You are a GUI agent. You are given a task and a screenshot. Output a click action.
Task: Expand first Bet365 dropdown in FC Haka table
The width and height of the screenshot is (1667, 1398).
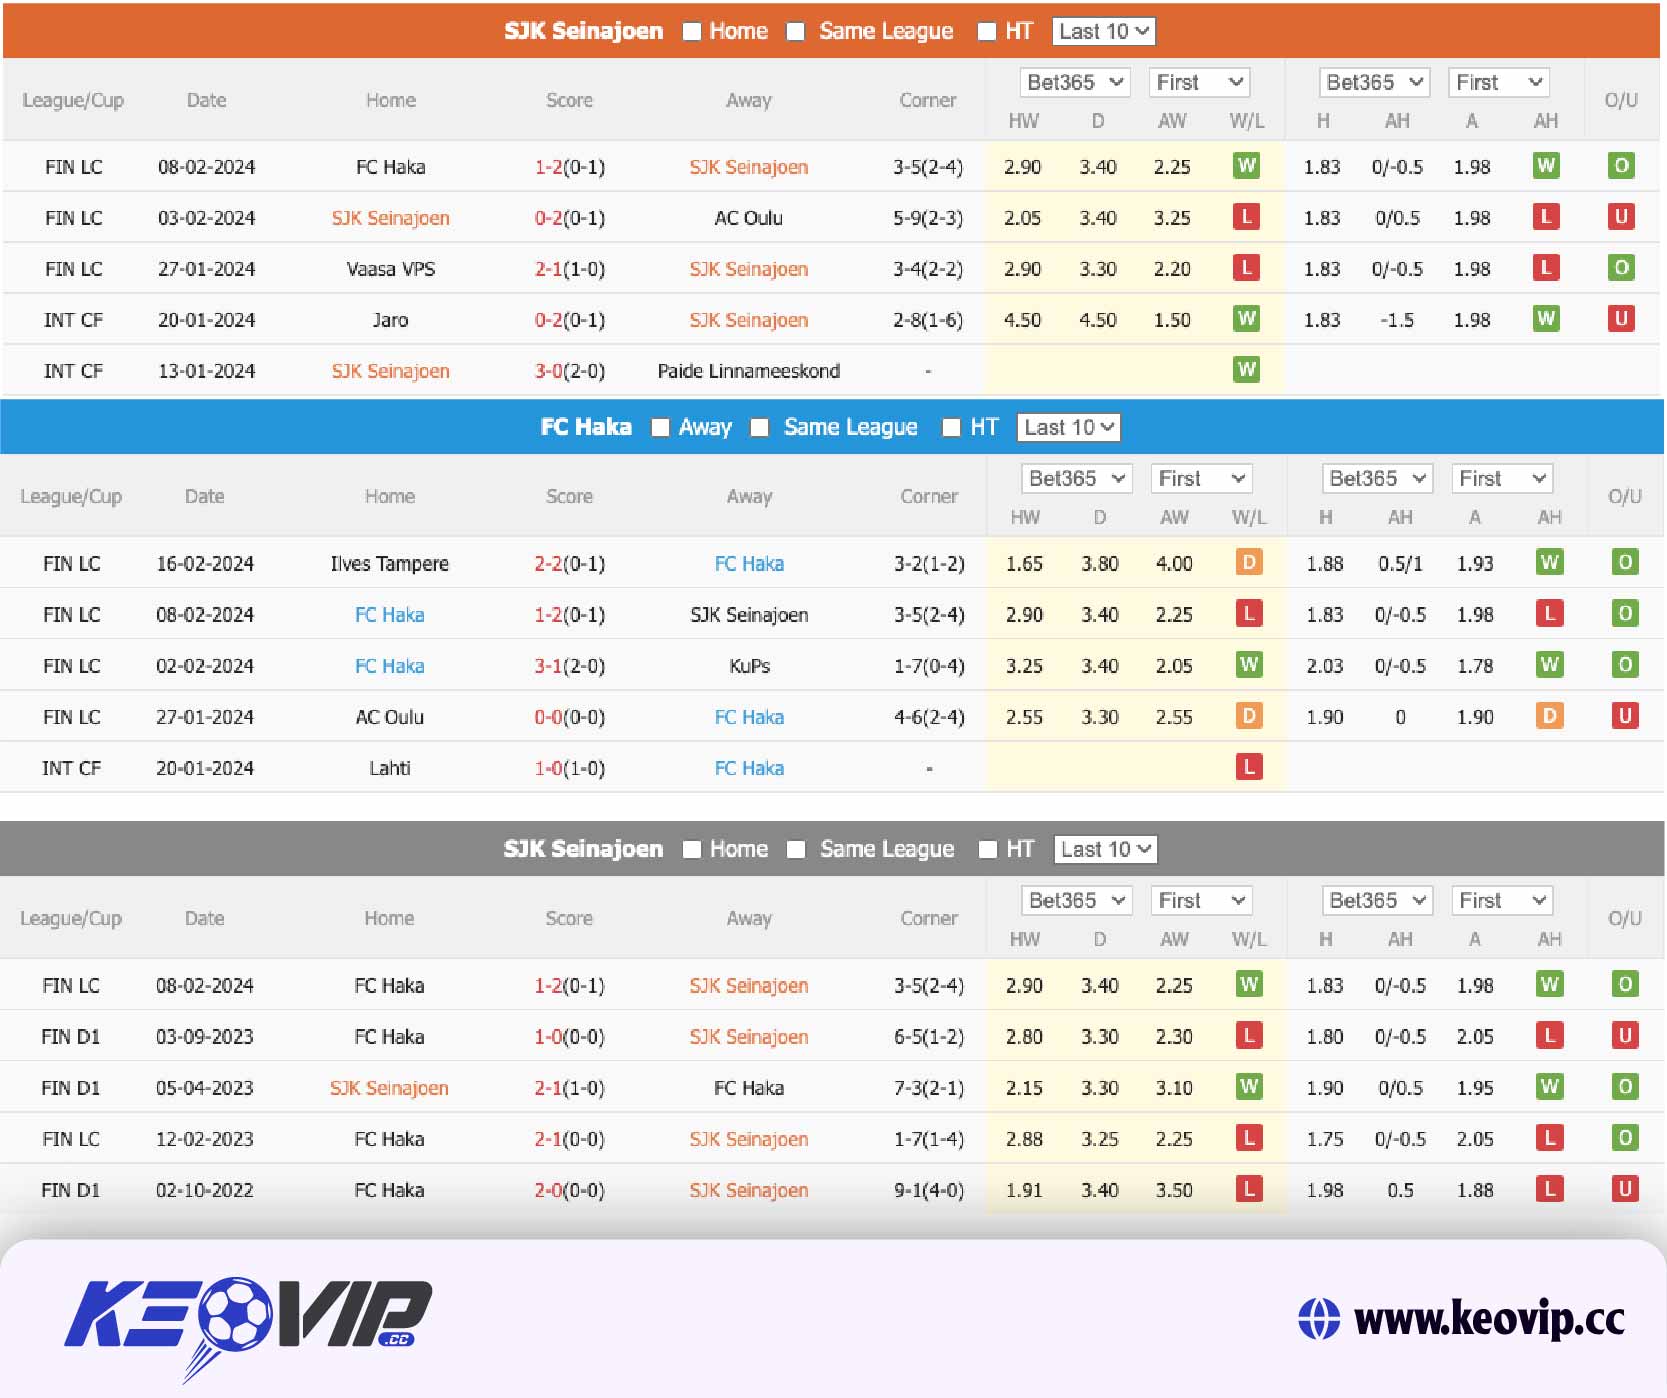[x=1076, y=479]
